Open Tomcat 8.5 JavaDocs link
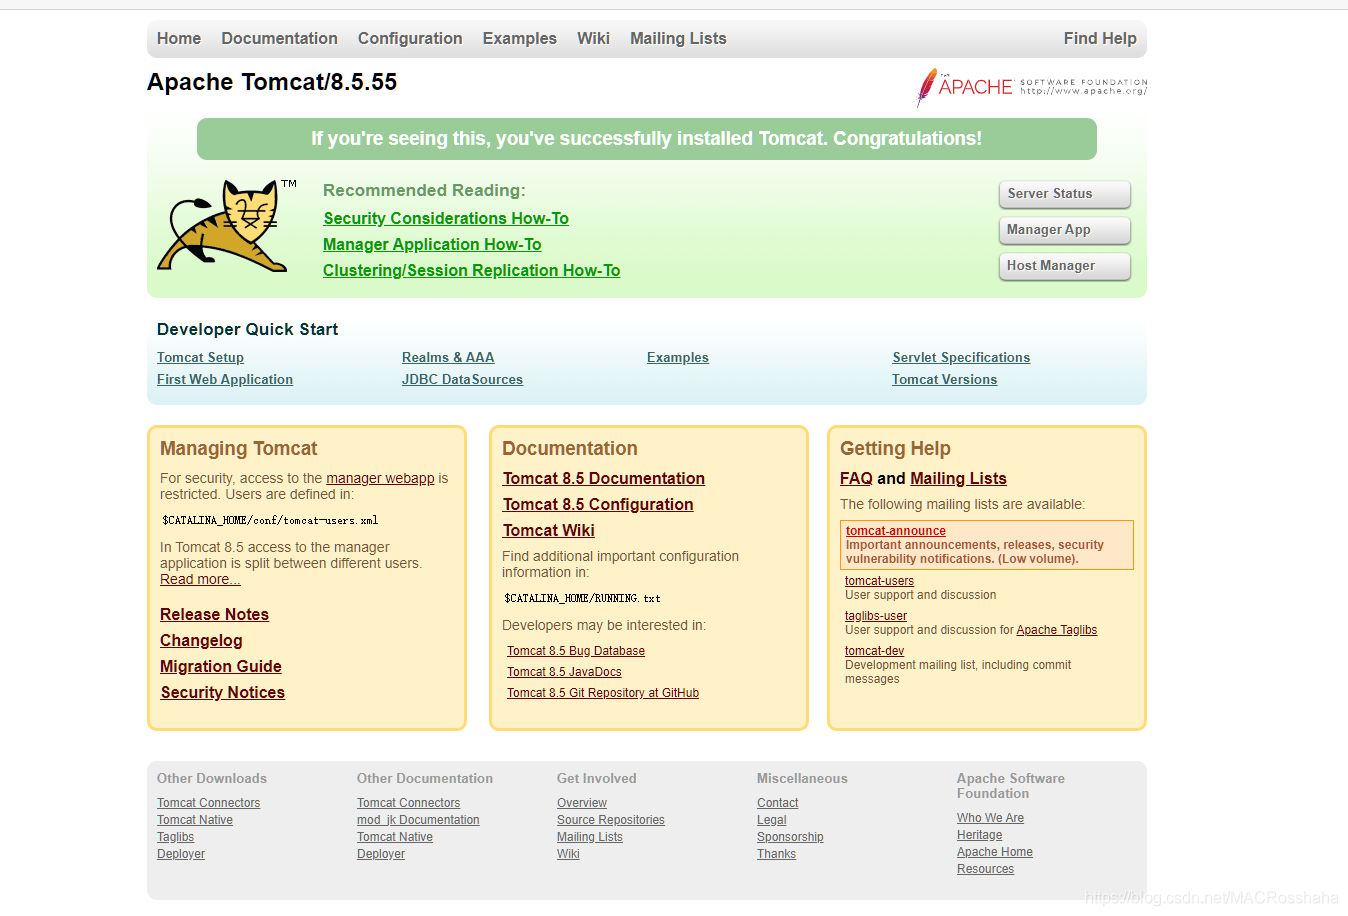 (x=564, y=672)
